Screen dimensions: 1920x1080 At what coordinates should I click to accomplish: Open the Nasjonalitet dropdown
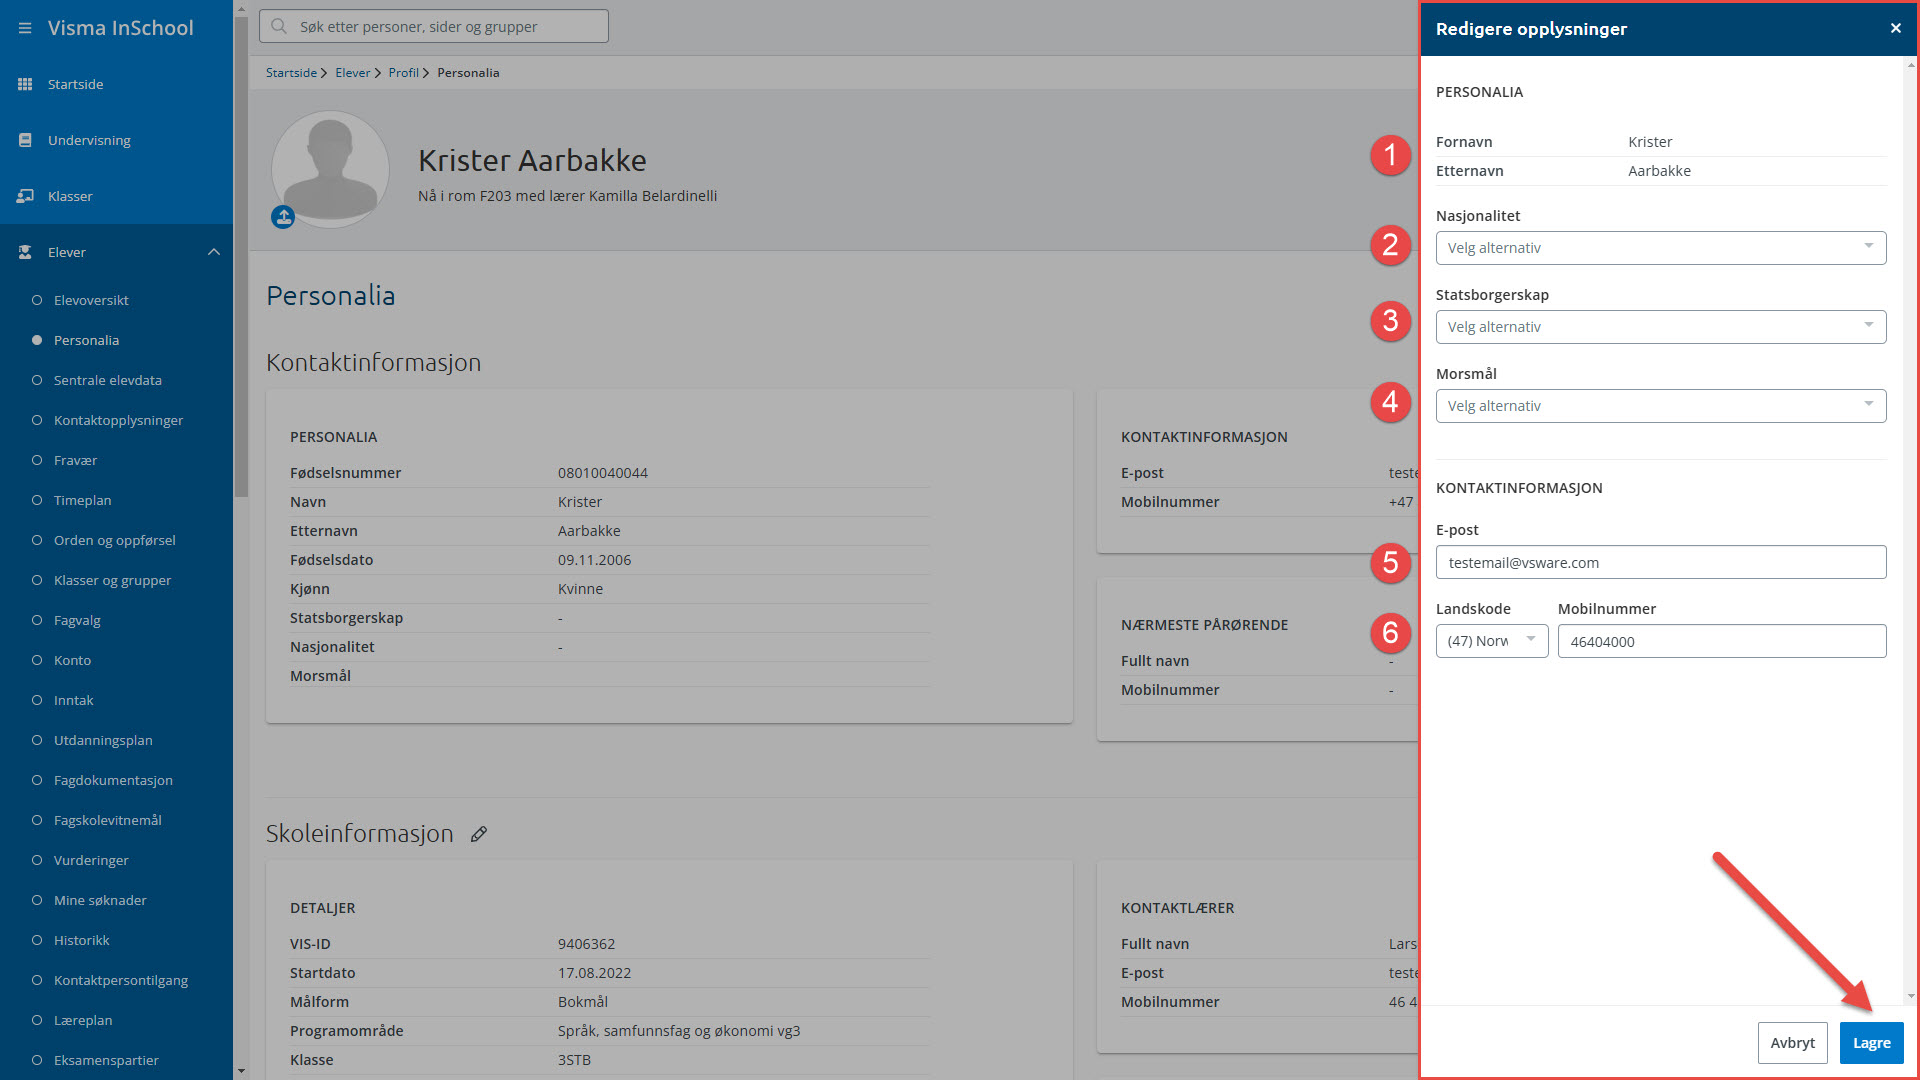pyautogui.click(x=1660, y=248)
